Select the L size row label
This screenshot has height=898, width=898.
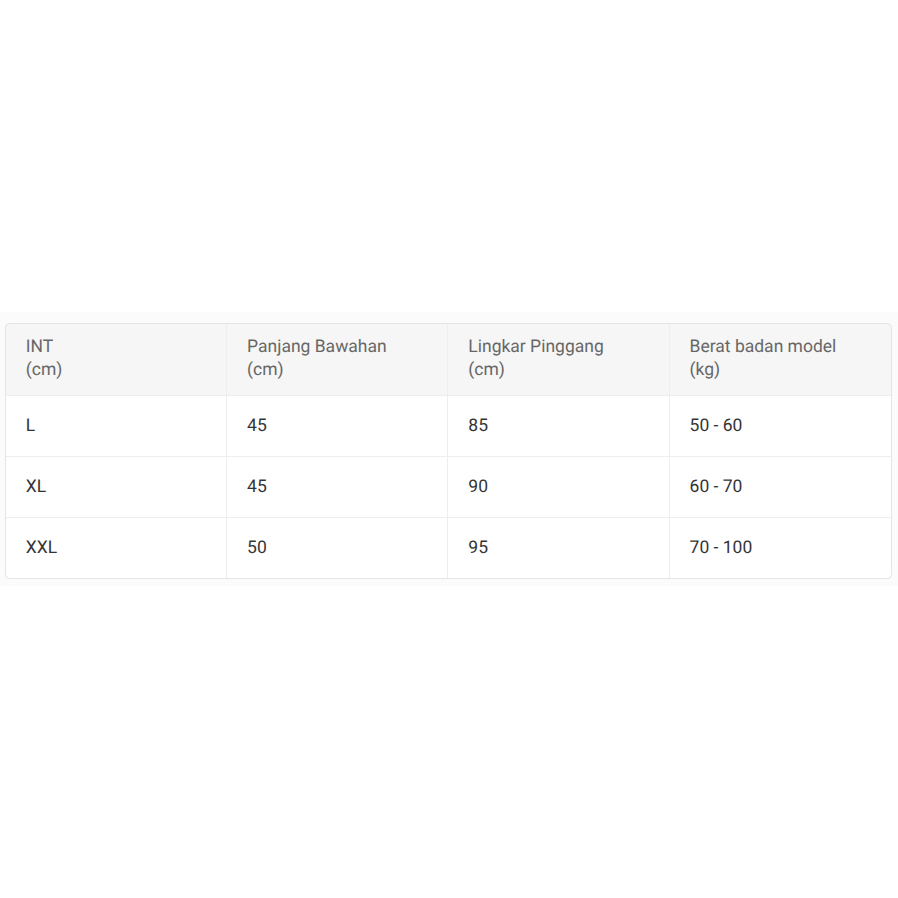pos(31,425)
